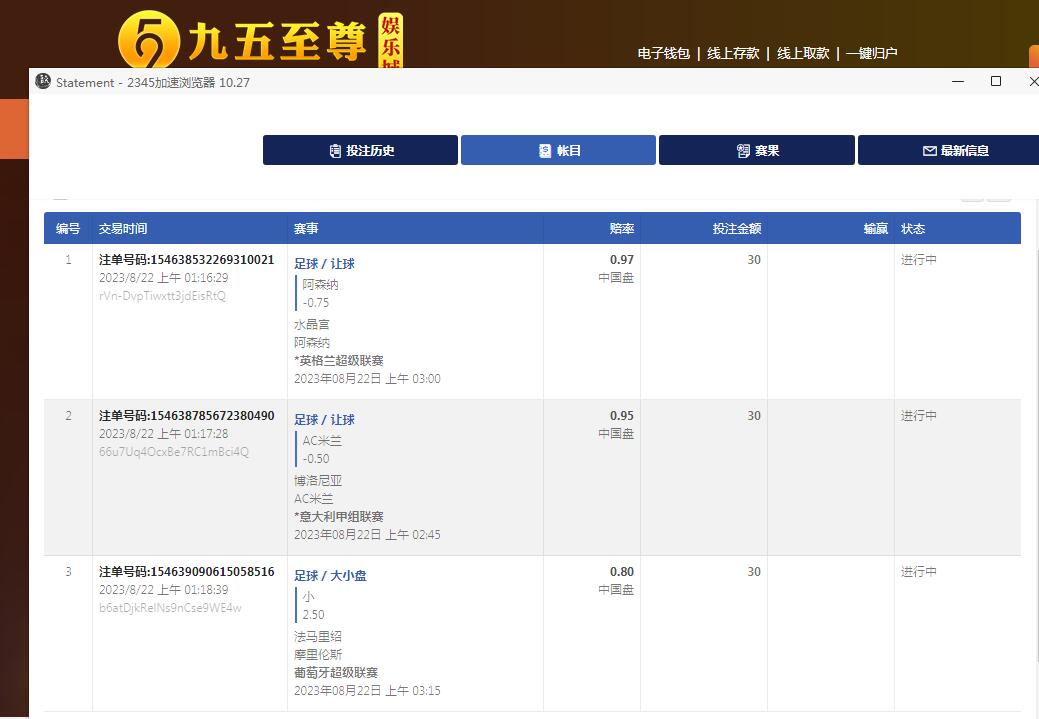Screen dimensions: 1039x719
Task: Open the 投注历史 betting history tab
Action: pyautogui.click(x=360, y=150)
